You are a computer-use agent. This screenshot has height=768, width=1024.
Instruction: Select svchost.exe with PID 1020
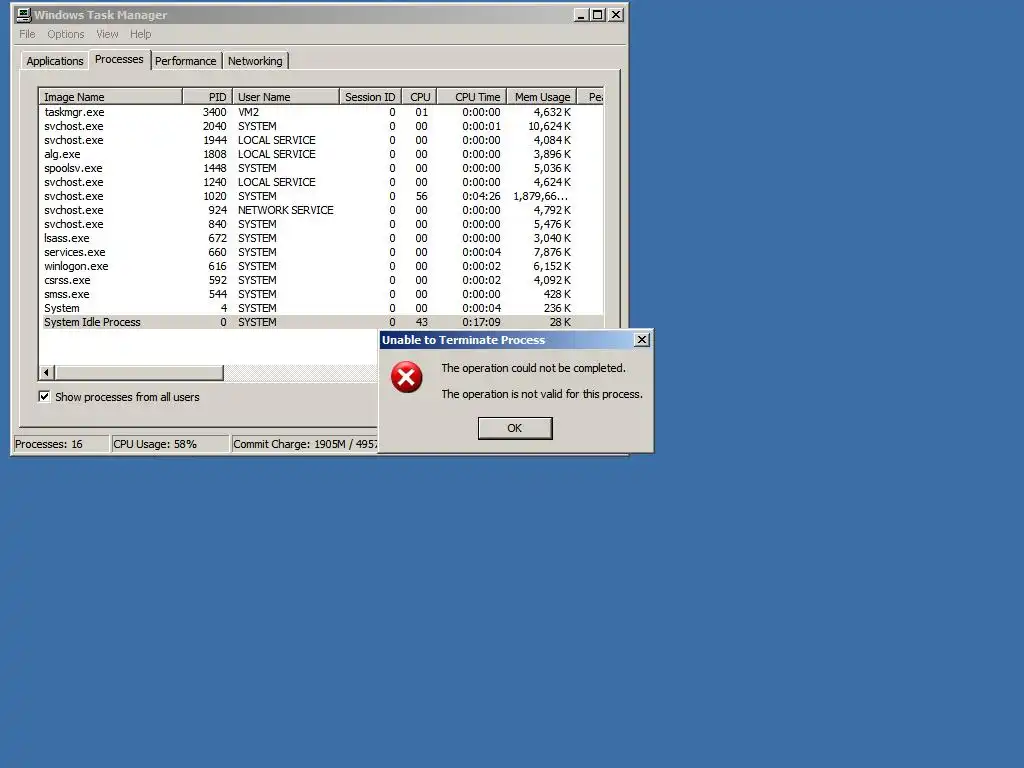[x=321, y=196]
